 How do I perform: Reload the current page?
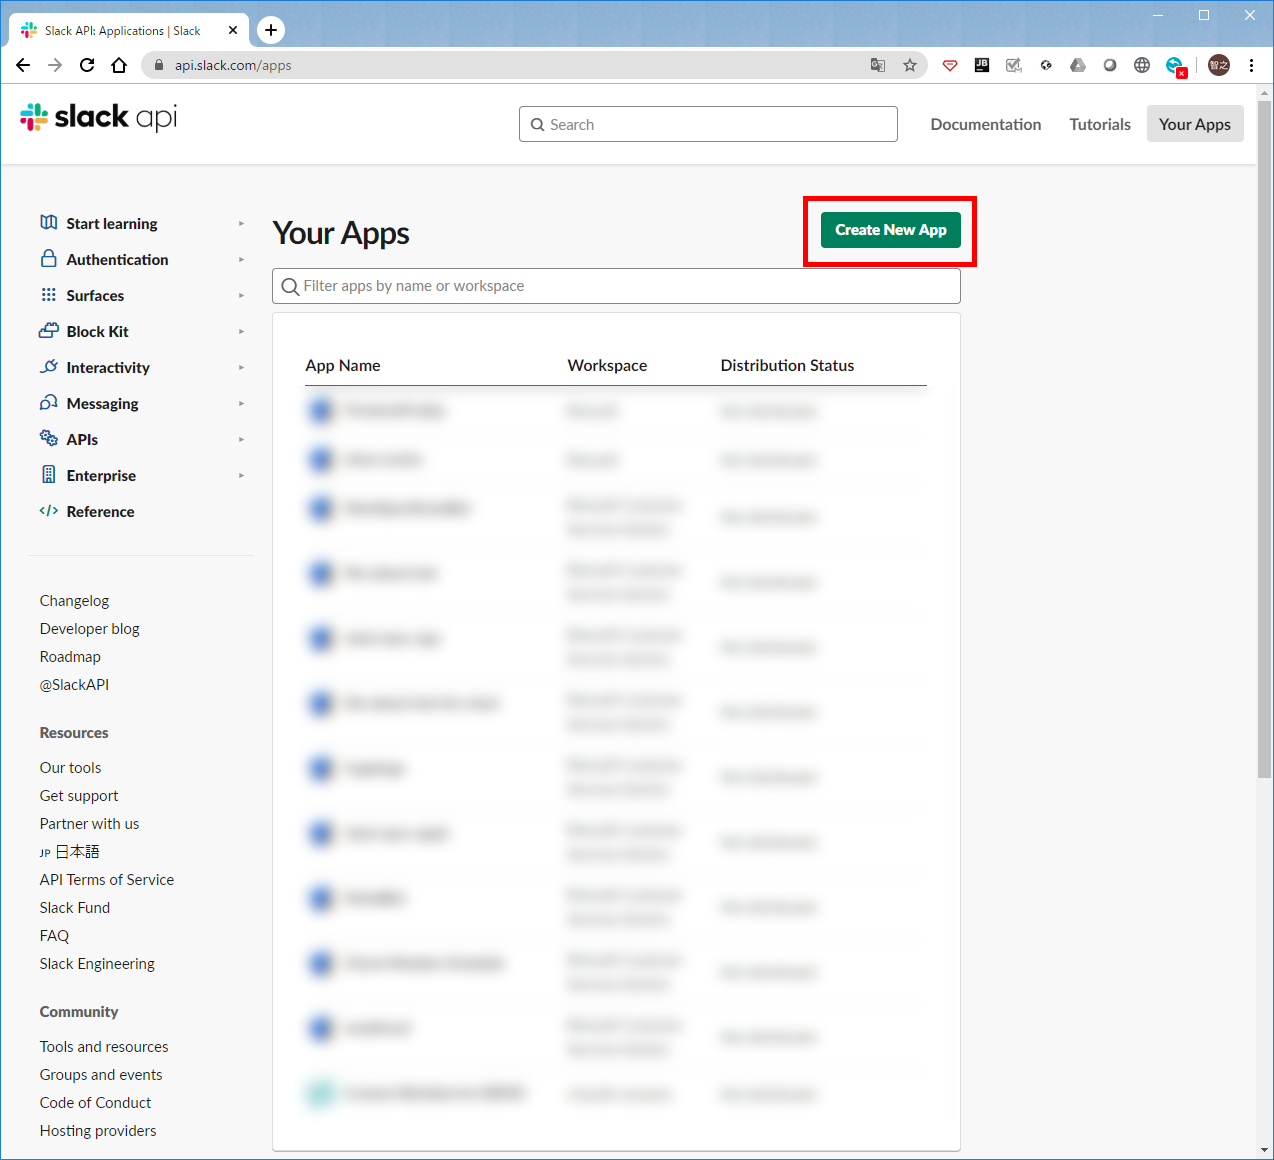coord(87,65)
